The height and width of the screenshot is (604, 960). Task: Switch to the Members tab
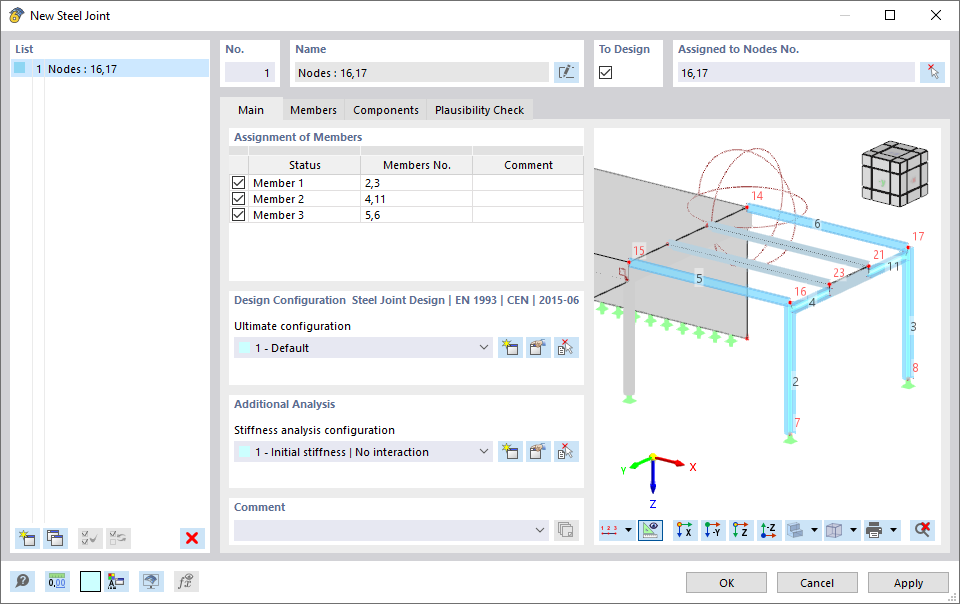[x=313, y=110]
